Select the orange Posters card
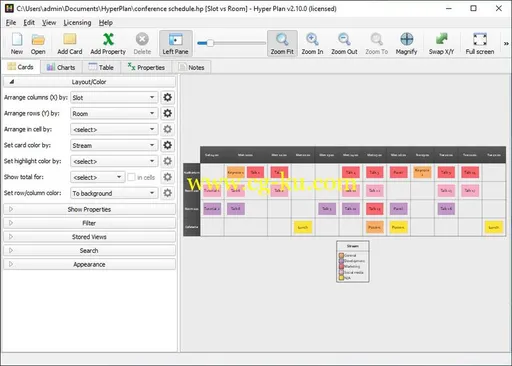This screenshot has height=366, width=512. [x=375, y=227]
